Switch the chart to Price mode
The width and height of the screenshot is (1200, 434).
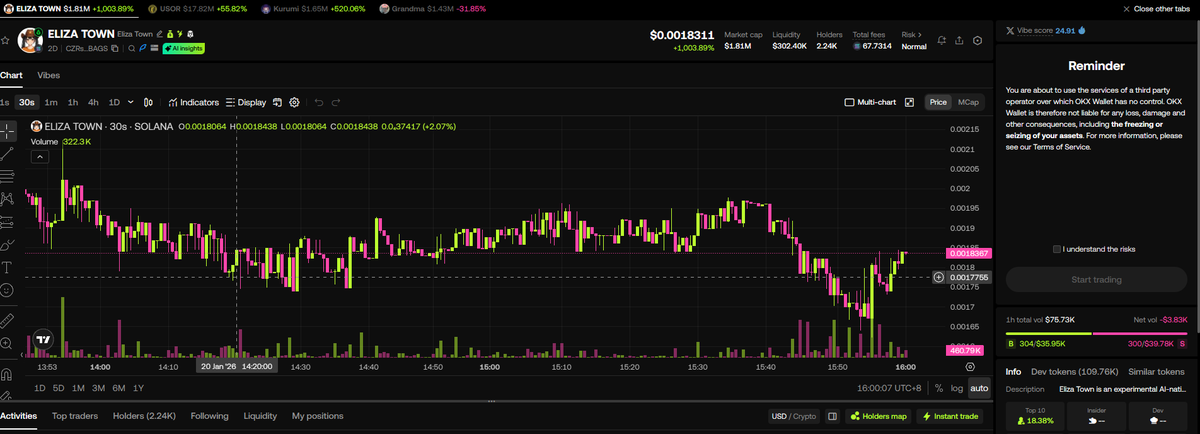[938, 102]
